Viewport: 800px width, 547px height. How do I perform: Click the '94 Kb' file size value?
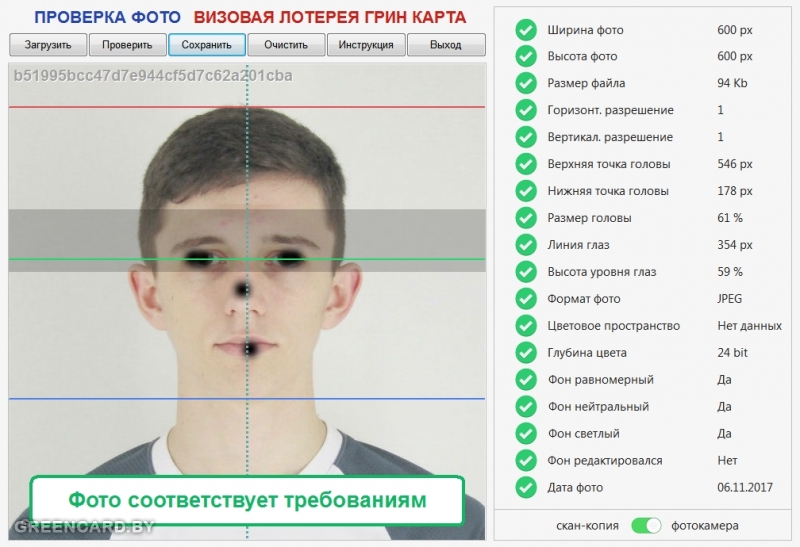tap(732, 83)
